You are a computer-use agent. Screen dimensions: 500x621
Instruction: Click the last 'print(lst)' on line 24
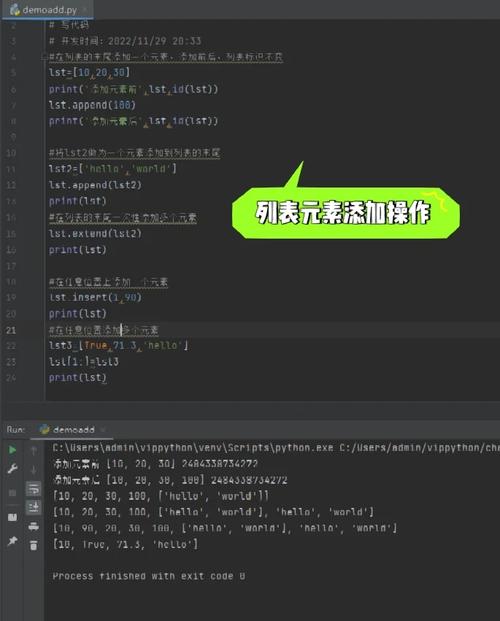[x=78, y=377]
